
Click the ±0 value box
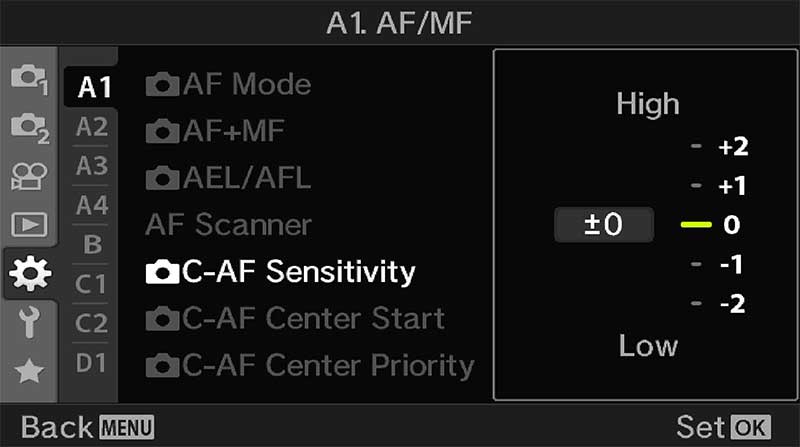[603, 225]
